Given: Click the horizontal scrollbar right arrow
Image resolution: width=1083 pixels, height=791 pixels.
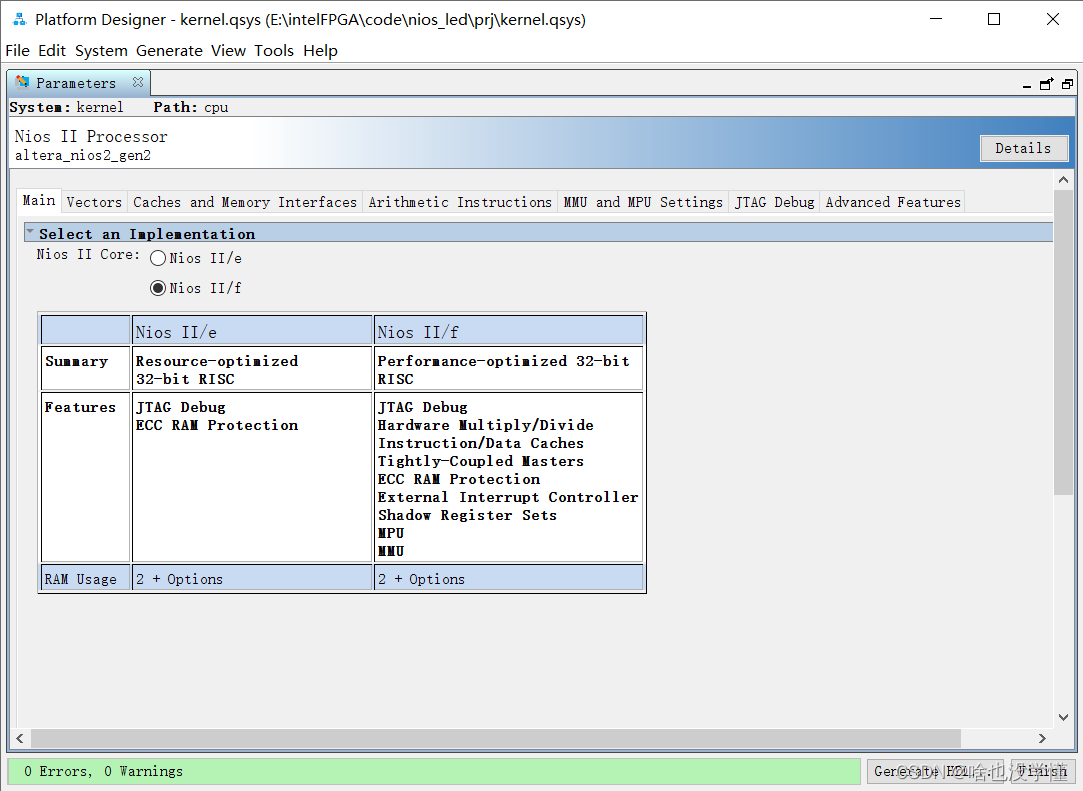Looking at the screenshot, I should (1042, 738).
